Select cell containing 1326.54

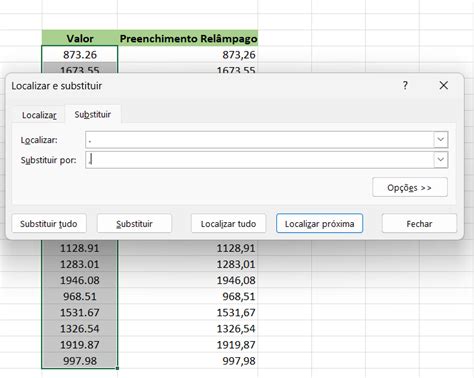pos(80,328)
